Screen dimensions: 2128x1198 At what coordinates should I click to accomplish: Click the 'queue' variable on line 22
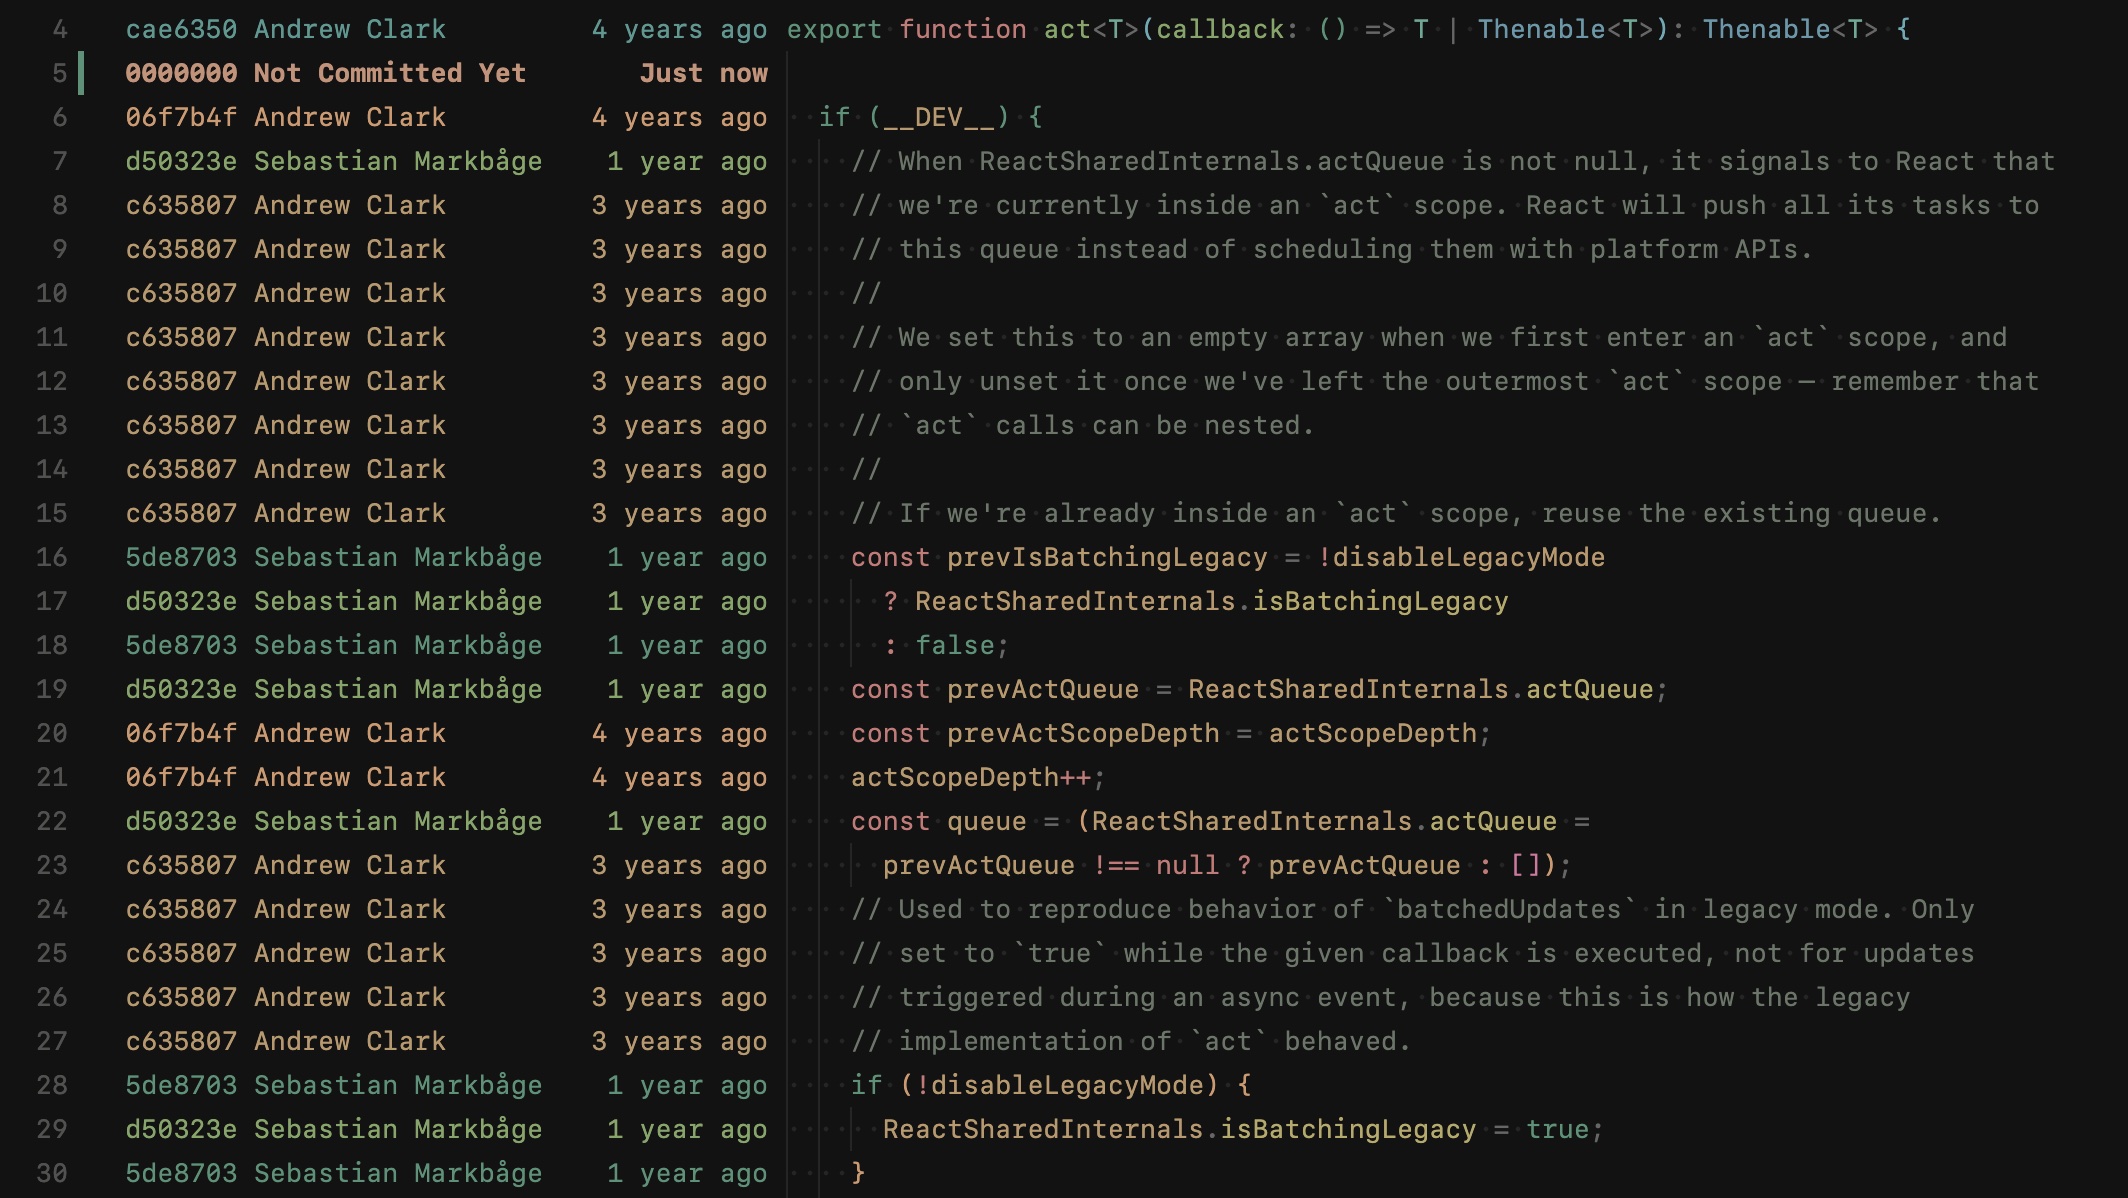pyautogui.click(x=987, y=821)
